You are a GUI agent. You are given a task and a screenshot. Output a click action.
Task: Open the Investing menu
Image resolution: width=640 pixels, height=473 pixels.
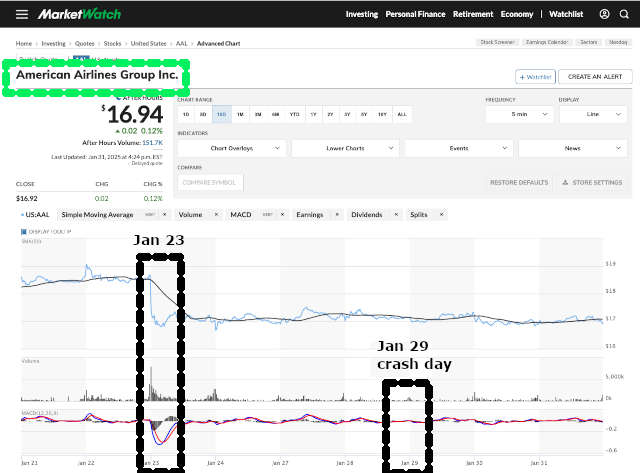[362, 14]
